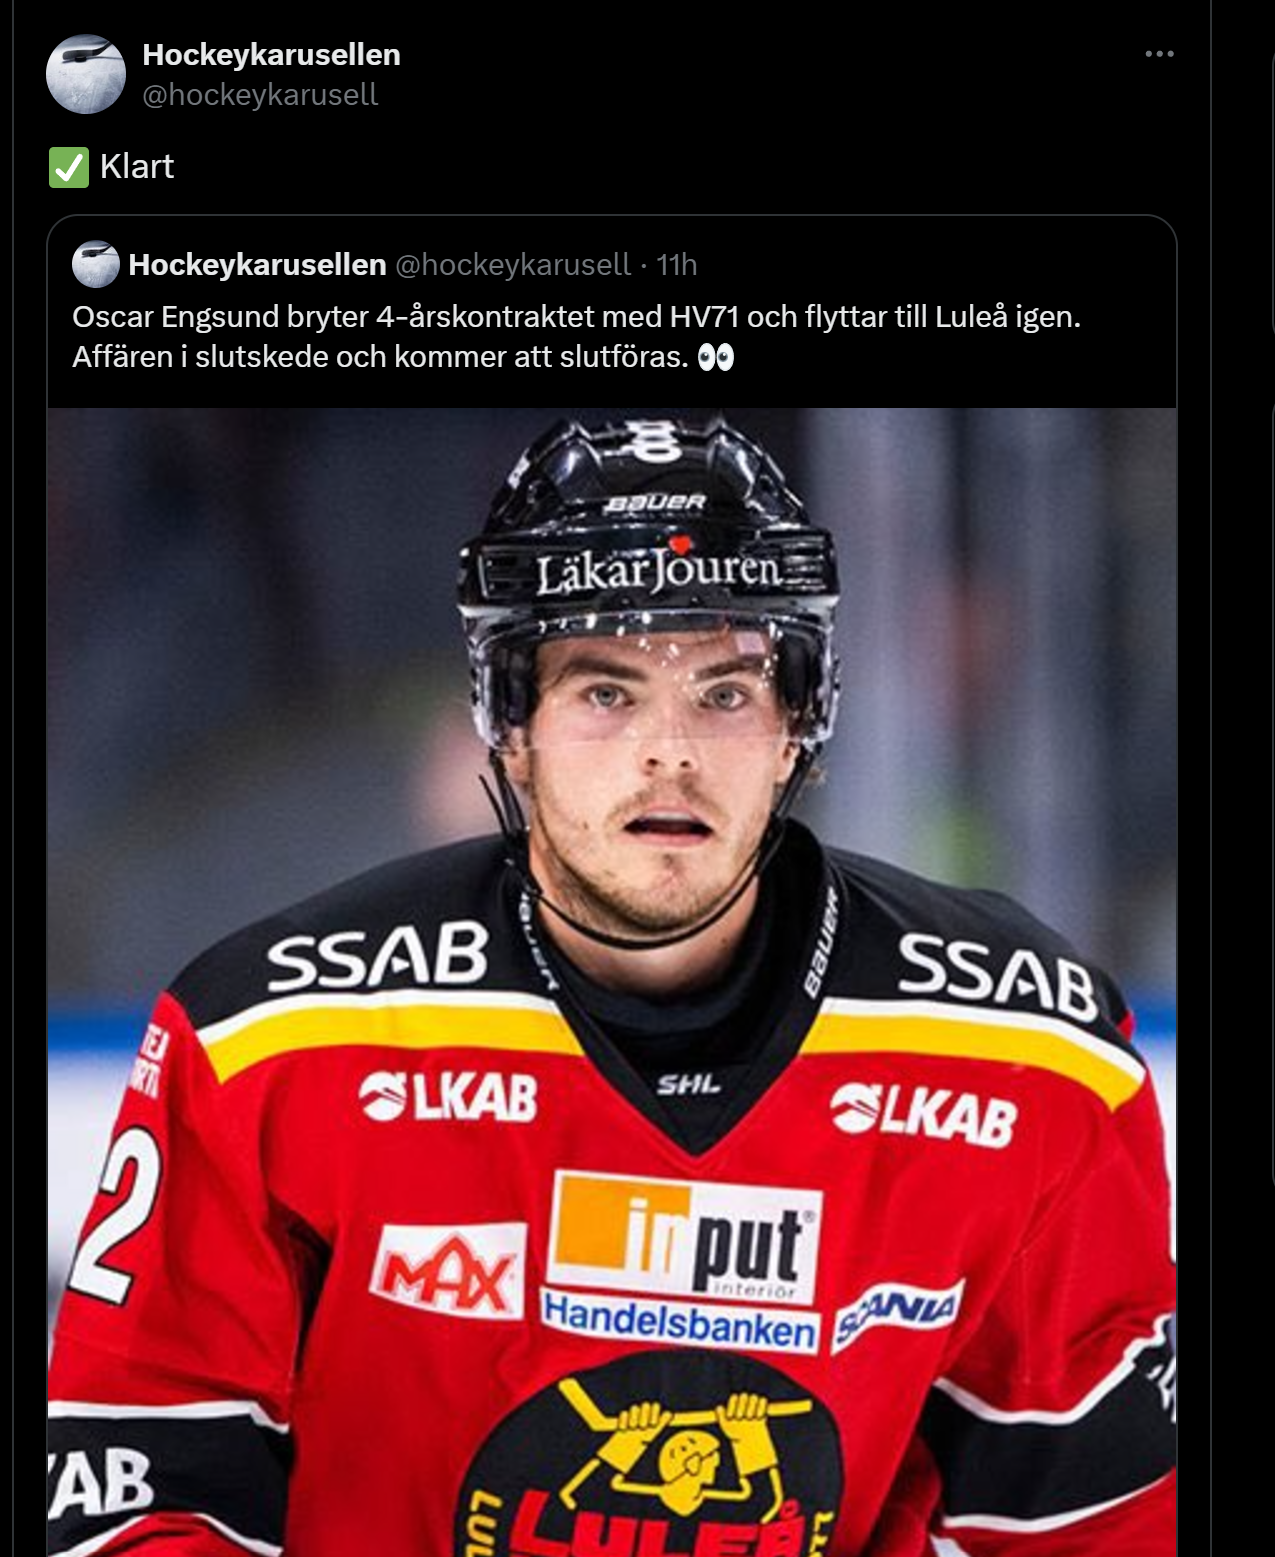Click the small avatar in the quoted tweet

click(x=96, y=264)
